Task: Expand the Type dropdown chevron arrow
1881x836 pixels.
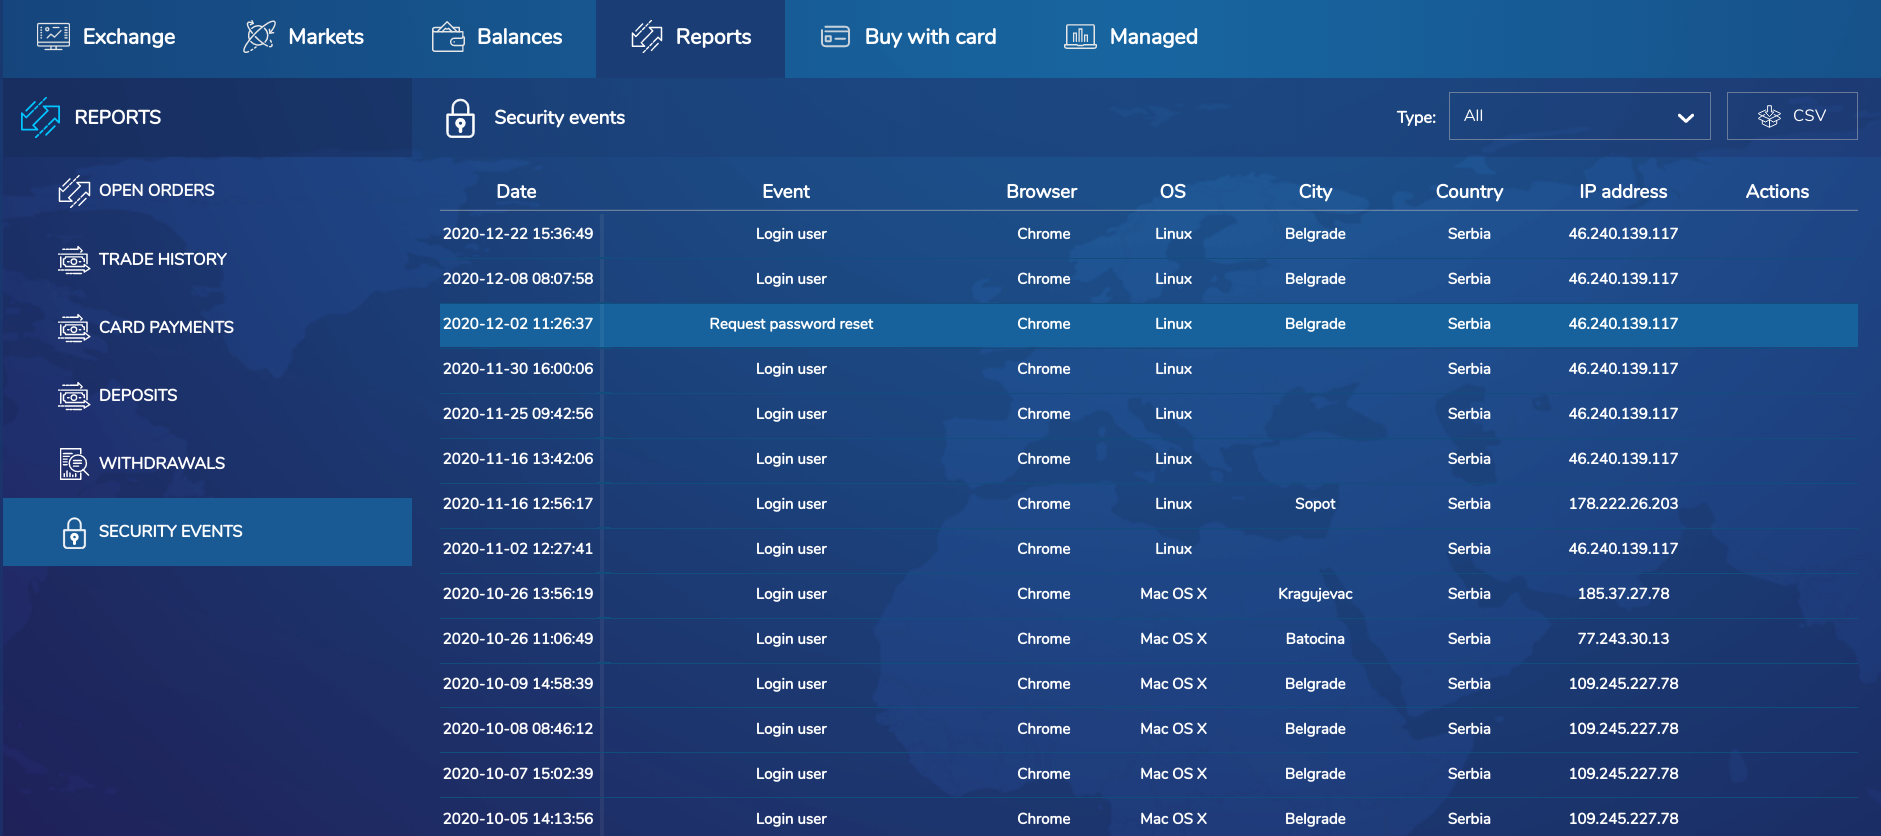Action: pyautogui.click(x=1685, y=118)
